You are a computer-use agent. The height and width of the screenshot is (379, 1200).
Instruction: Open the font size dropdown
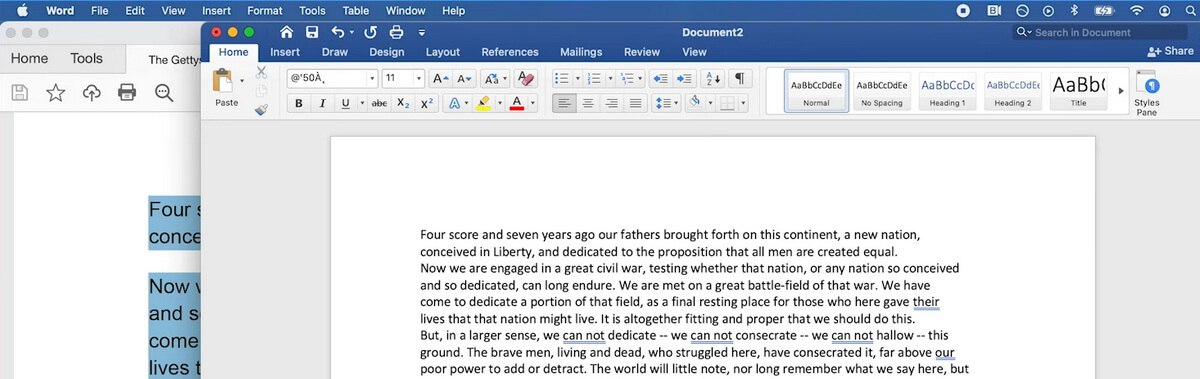[x=420, y=78]
